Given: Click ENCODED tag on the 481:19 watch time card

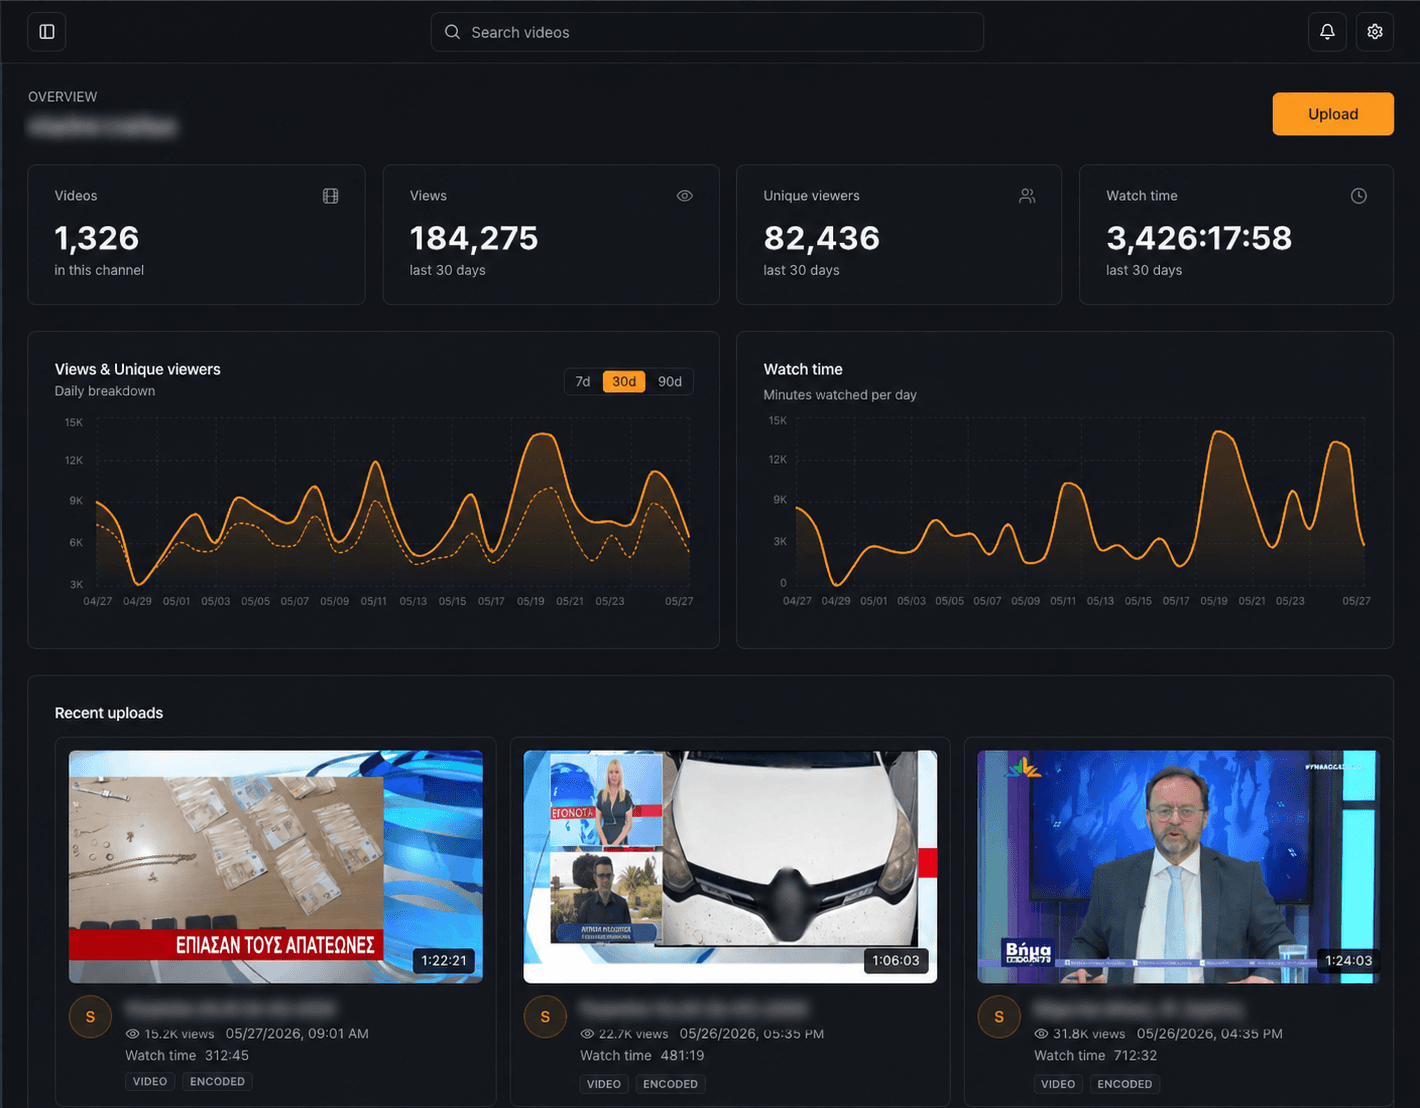Looking at the screenshot, I should [x=670, y=1084].
